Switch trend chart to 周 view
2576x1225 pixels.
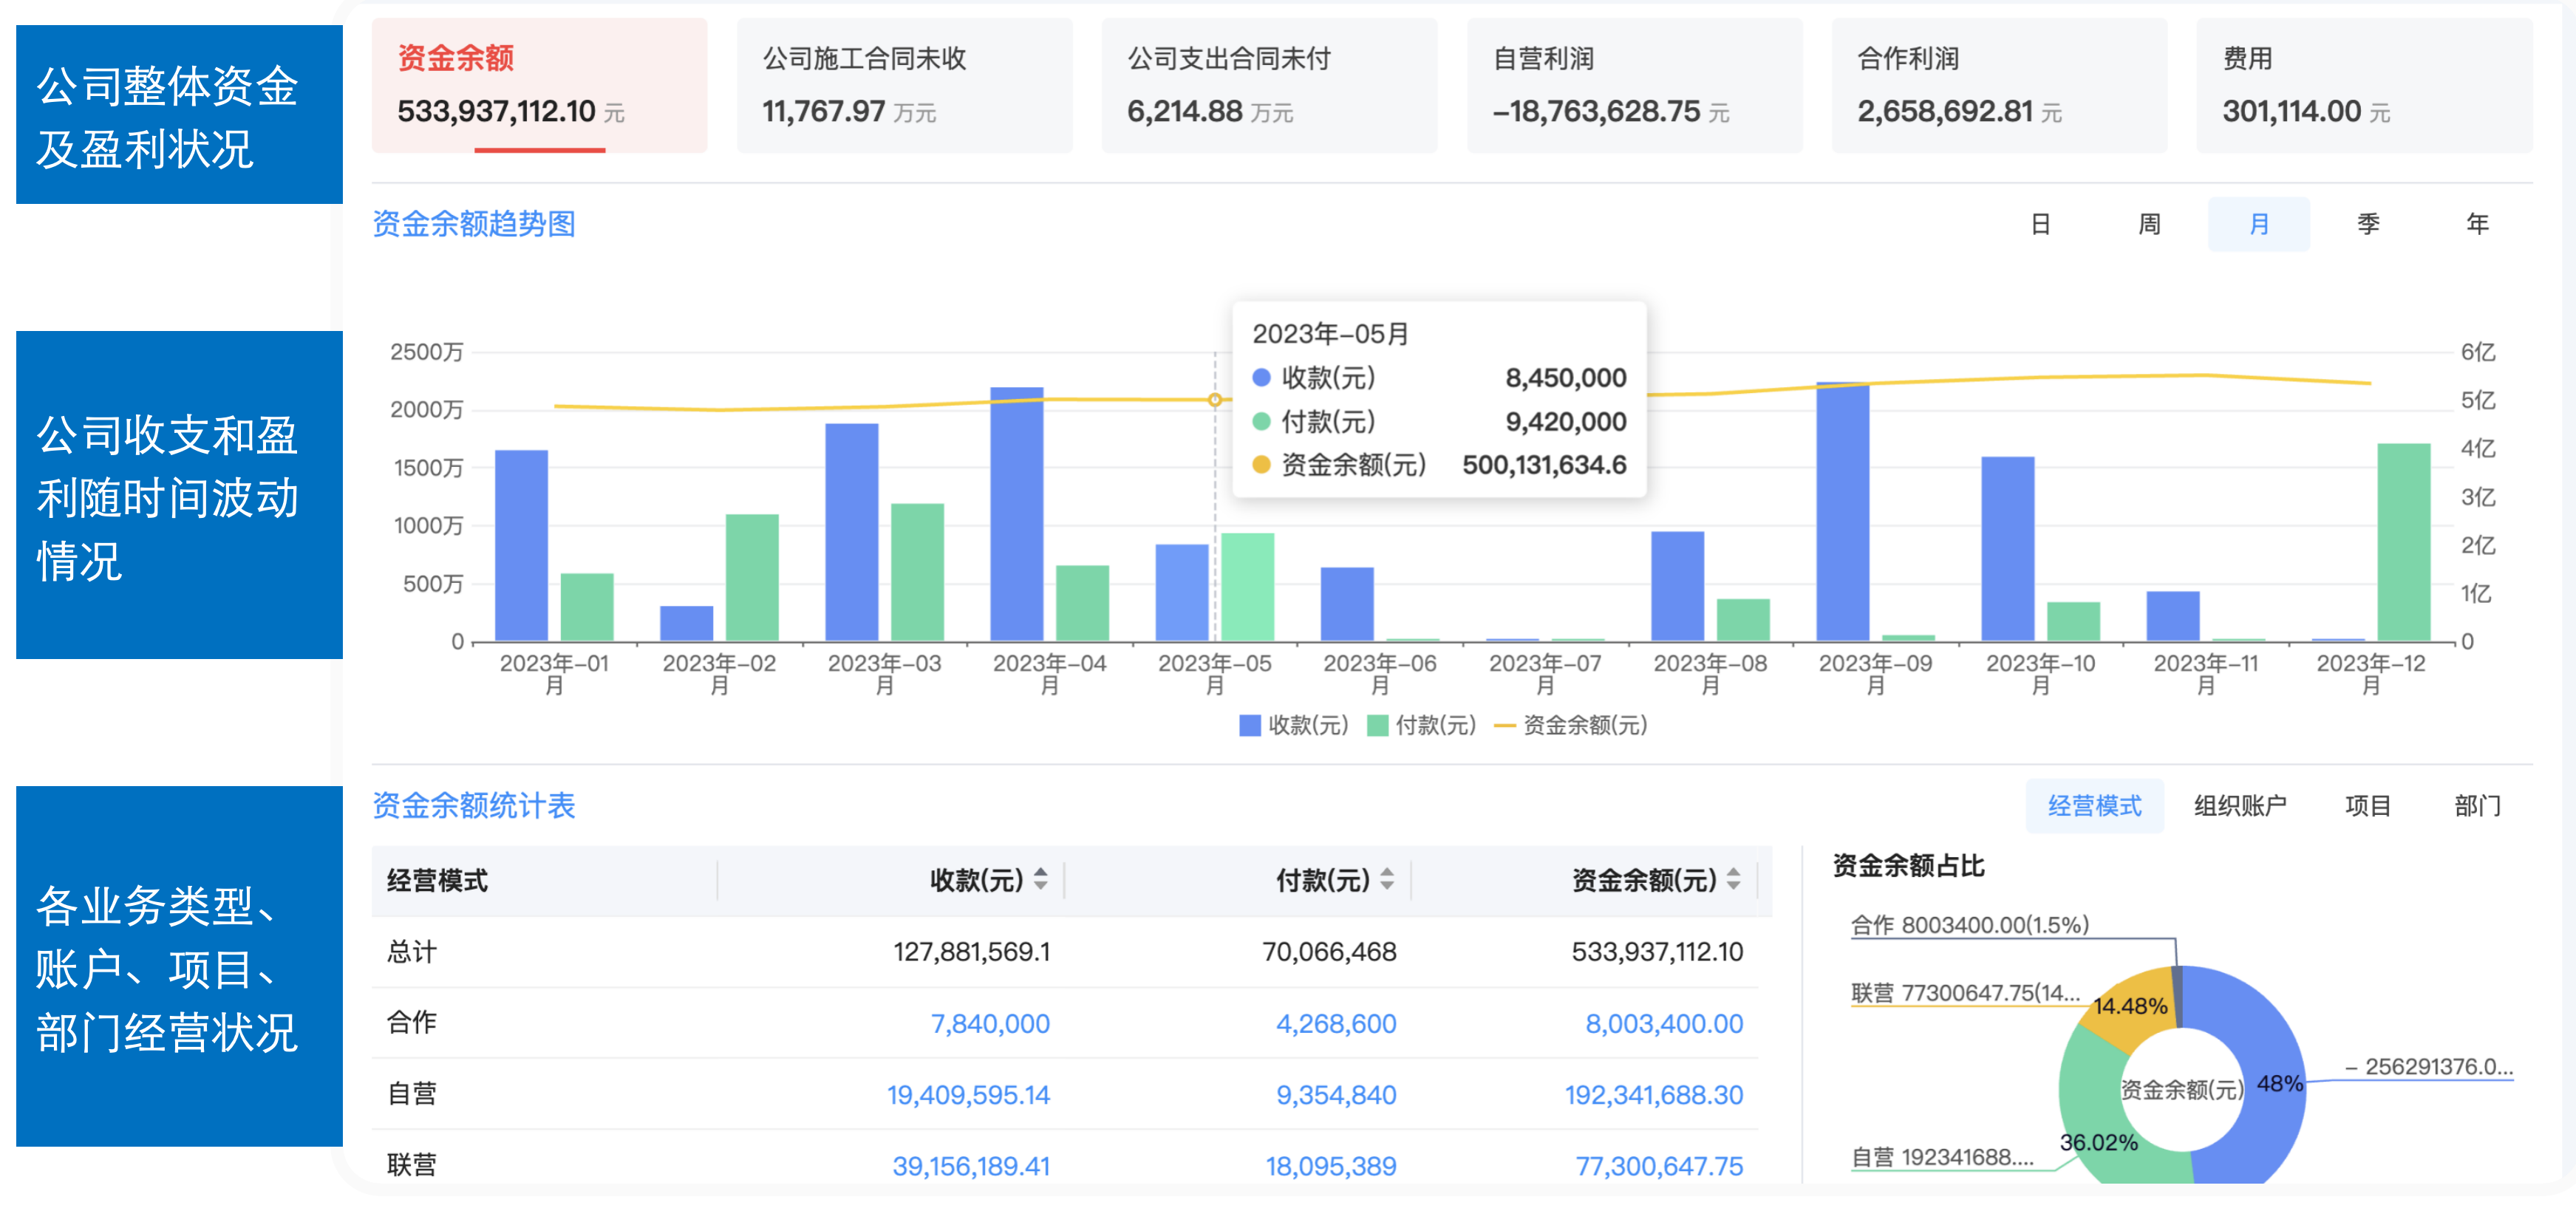[2149, 224]
